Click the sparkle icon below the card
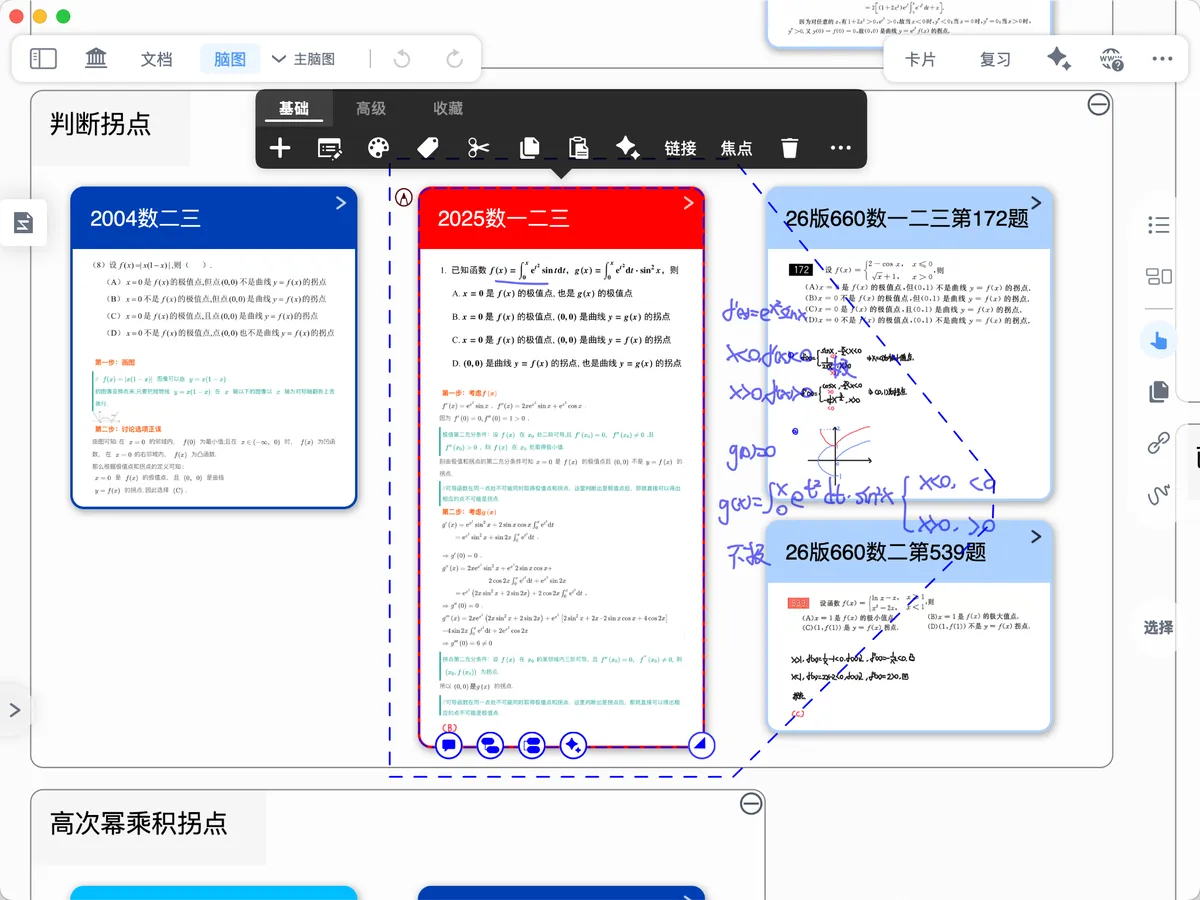 point(573,744)
